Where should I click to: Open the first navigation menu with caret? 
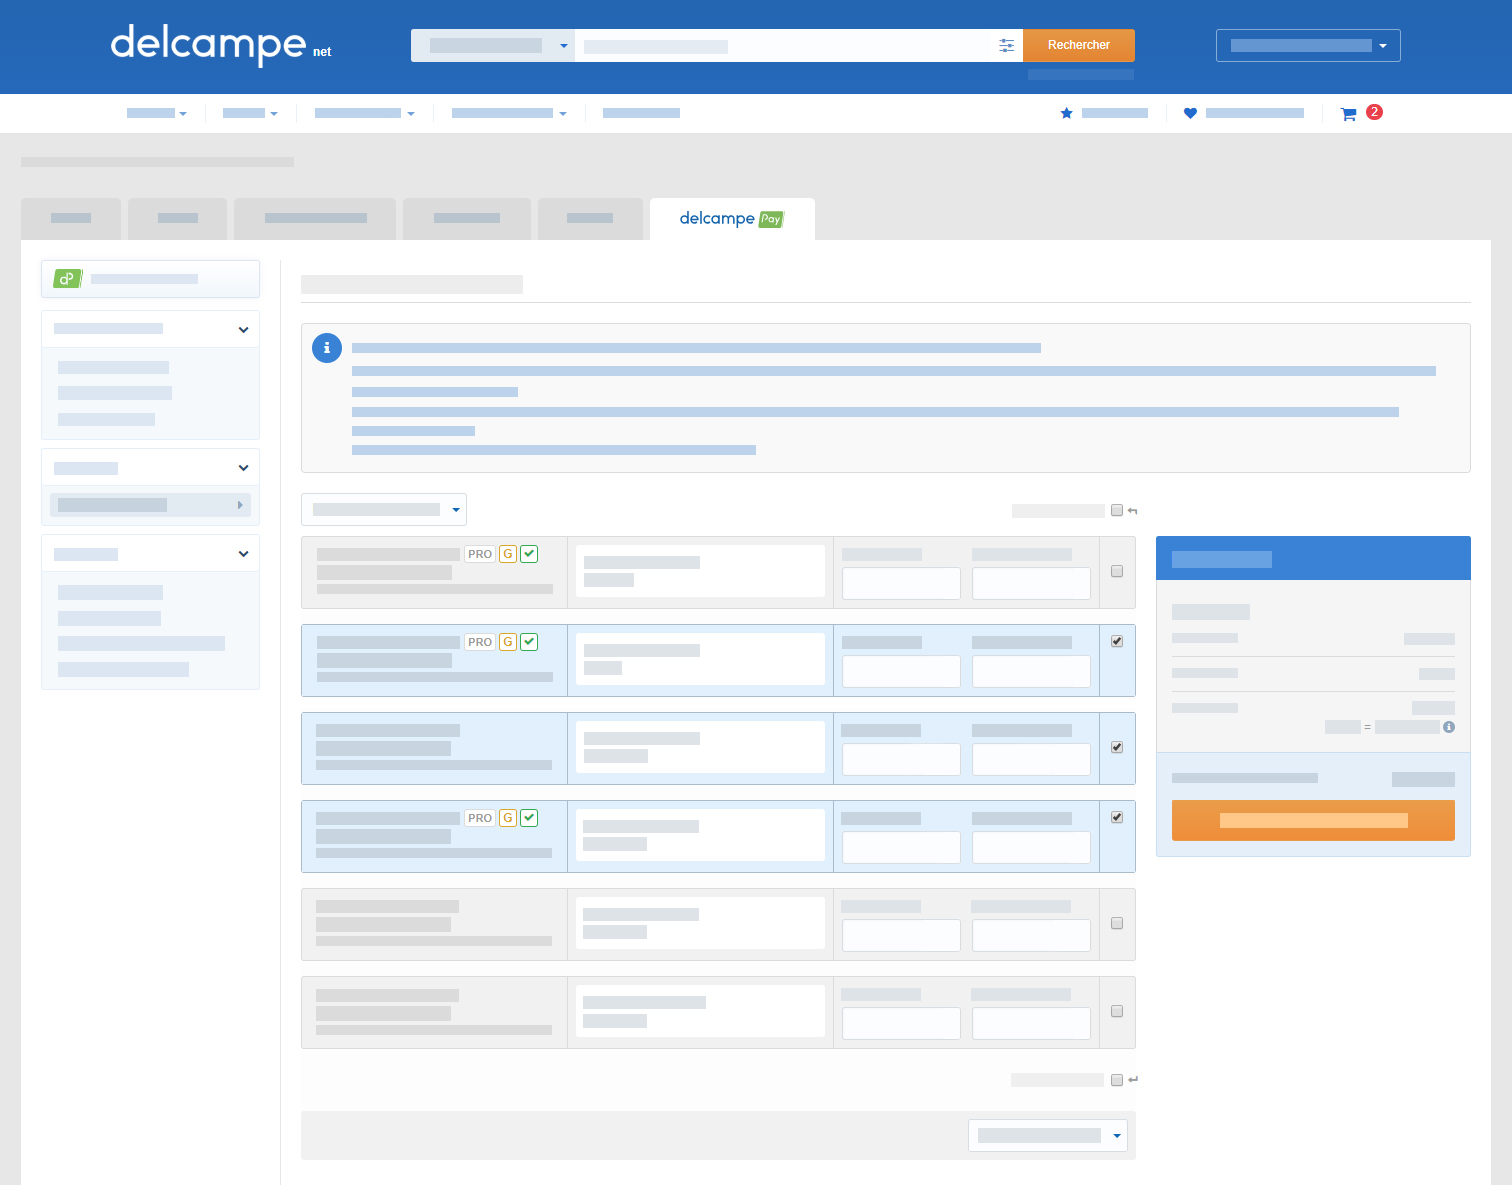(x=157, y=113)
